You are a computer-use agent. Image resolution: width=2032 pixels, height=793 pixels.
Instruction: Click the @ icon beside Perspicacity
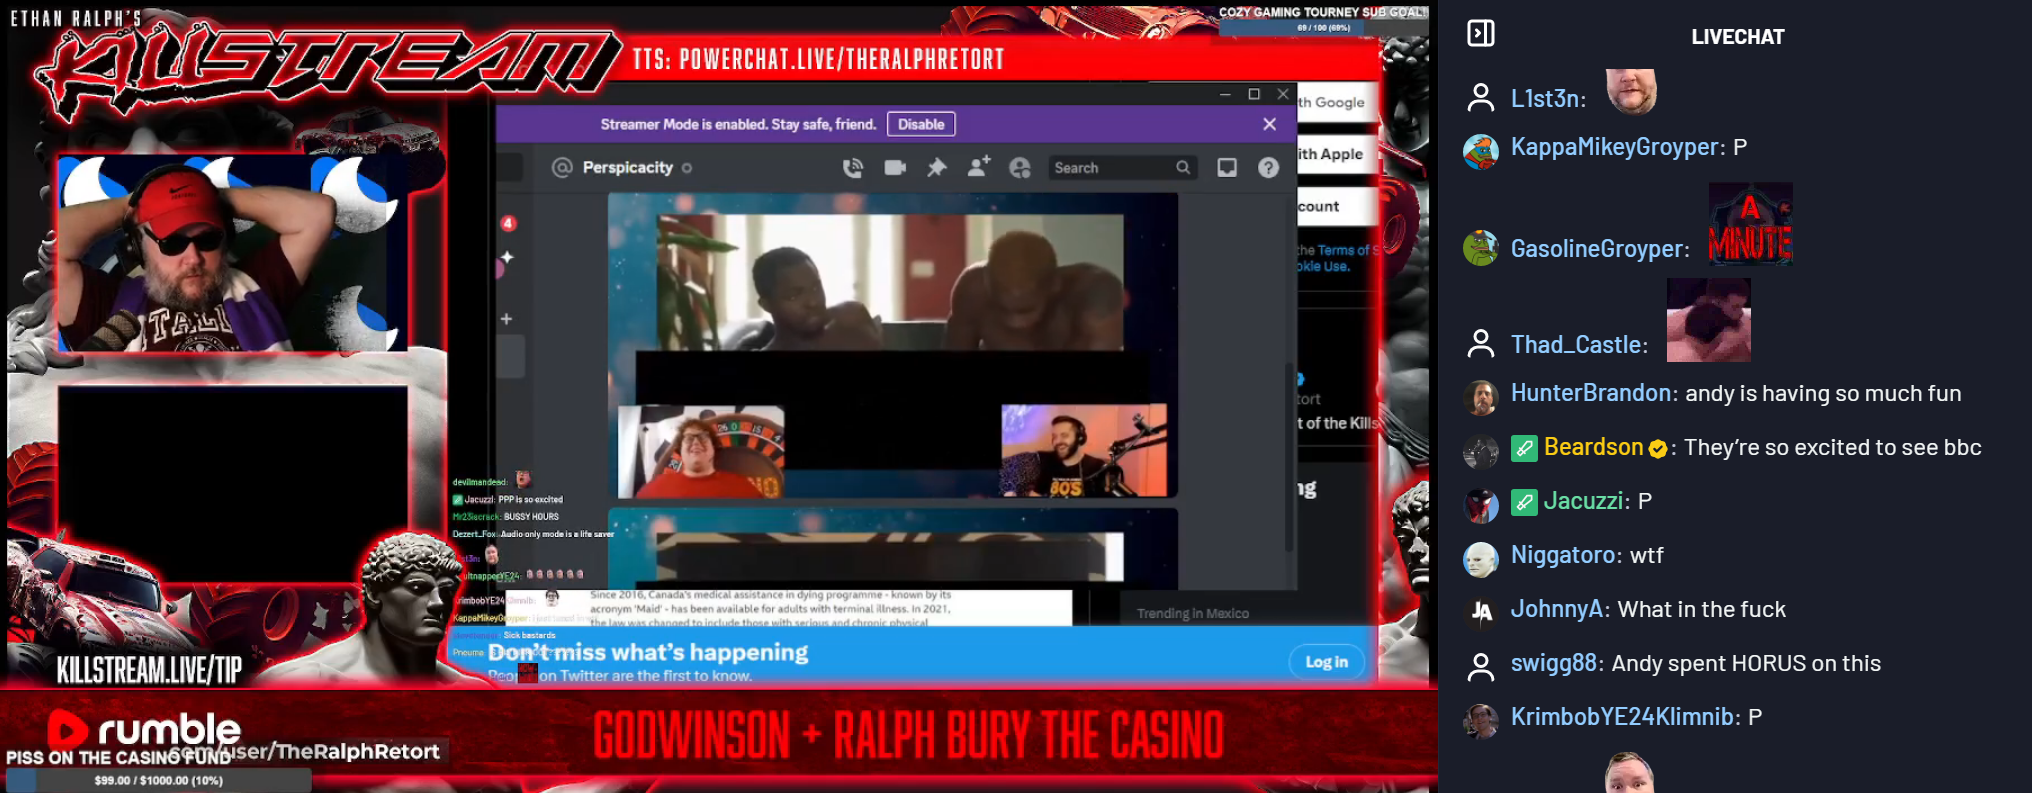coord(562,168)
